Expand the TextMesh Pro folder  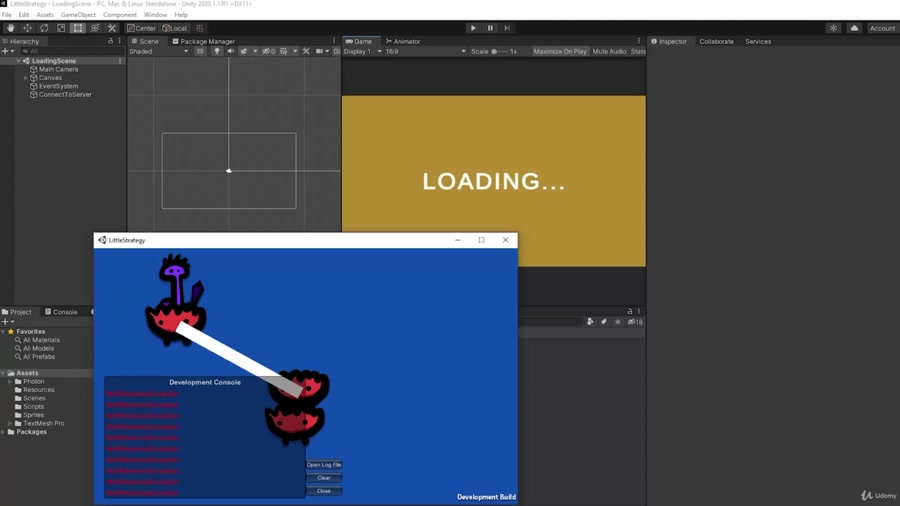point(10,423)
